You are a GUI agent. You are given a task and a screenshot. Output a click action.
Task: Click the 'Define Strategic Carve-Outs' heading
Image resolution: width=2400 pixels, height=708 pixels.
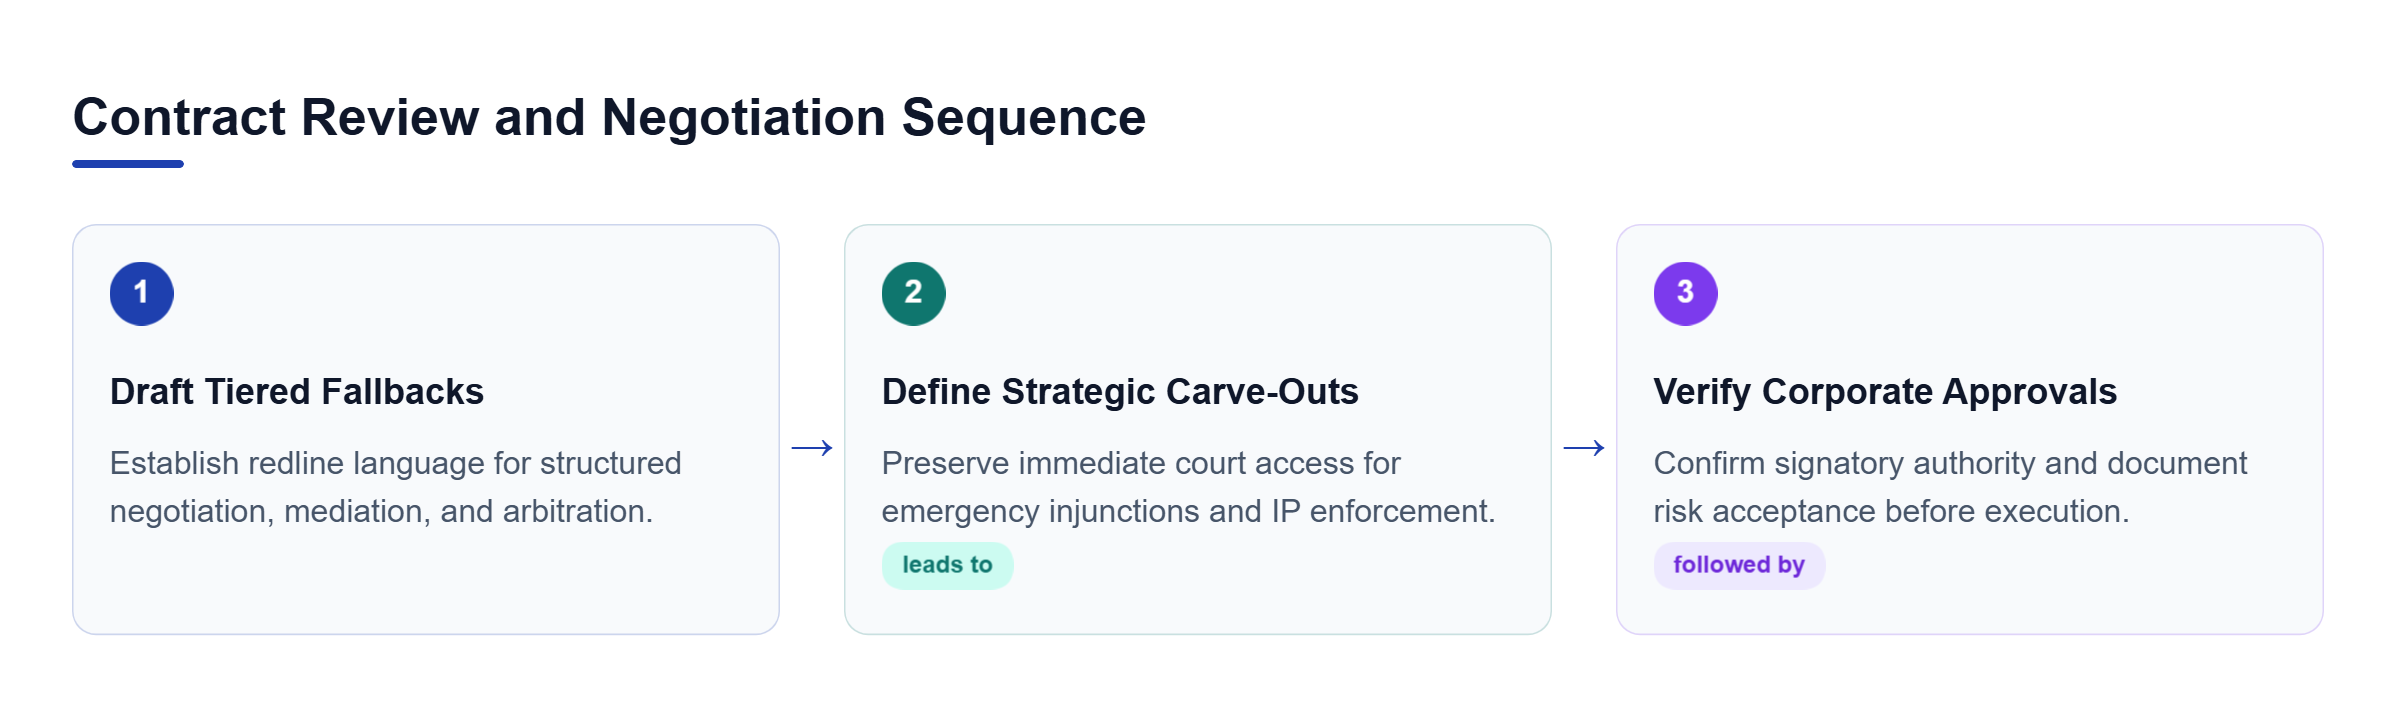click(x=1120, y=391)
